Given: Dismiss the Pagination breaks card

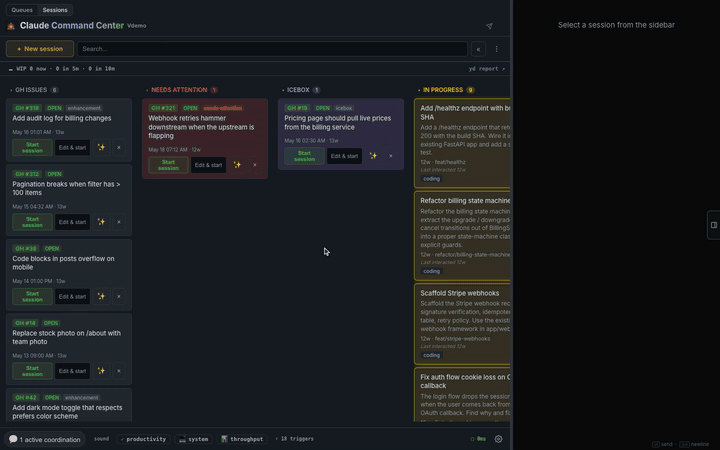Looking at the screenshot, I should click(x=119, y=222).
